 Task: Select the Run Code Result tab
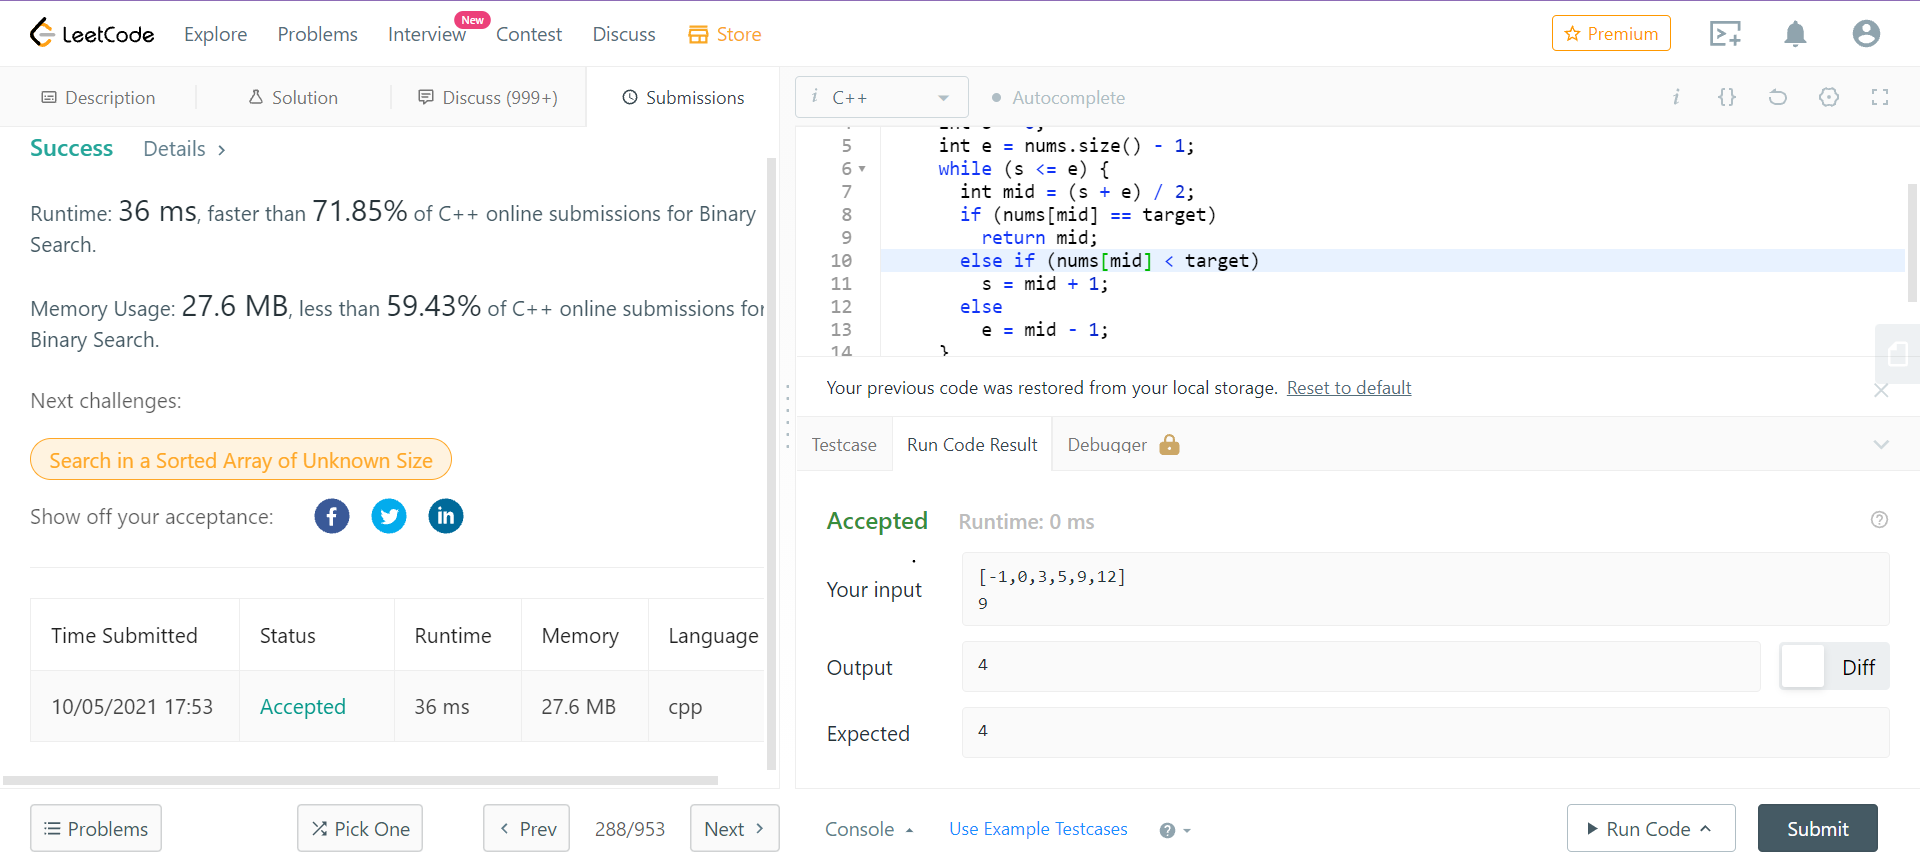coord(972,445)
